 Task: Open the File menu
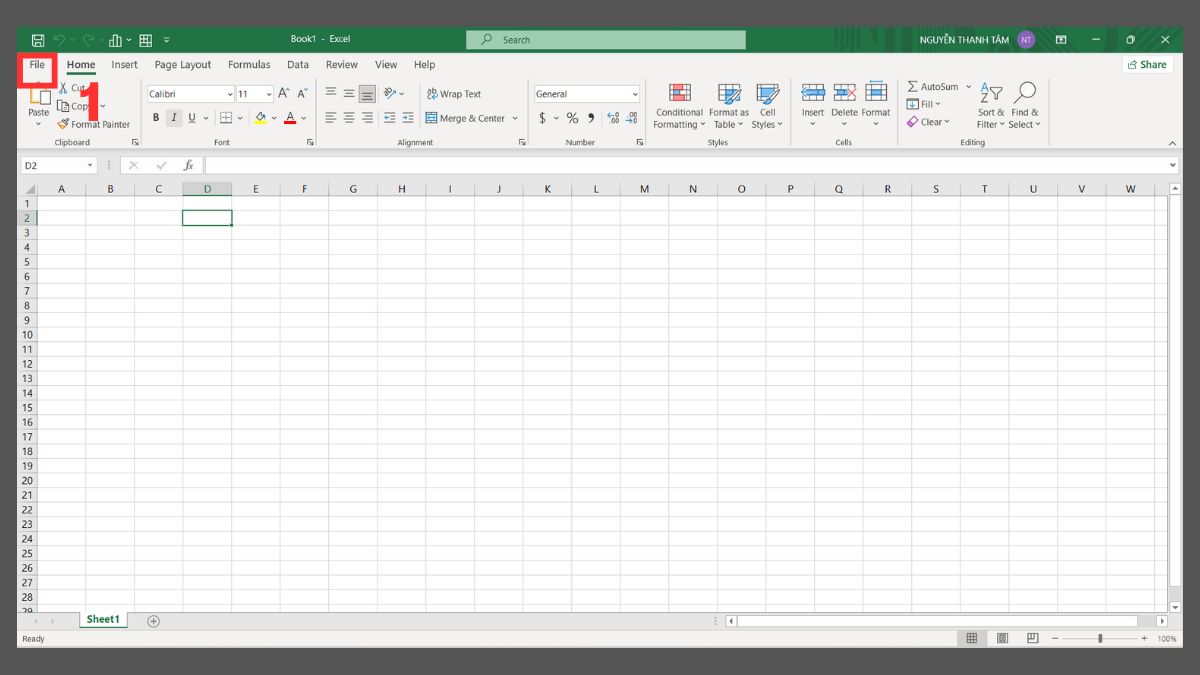(37, 64)
